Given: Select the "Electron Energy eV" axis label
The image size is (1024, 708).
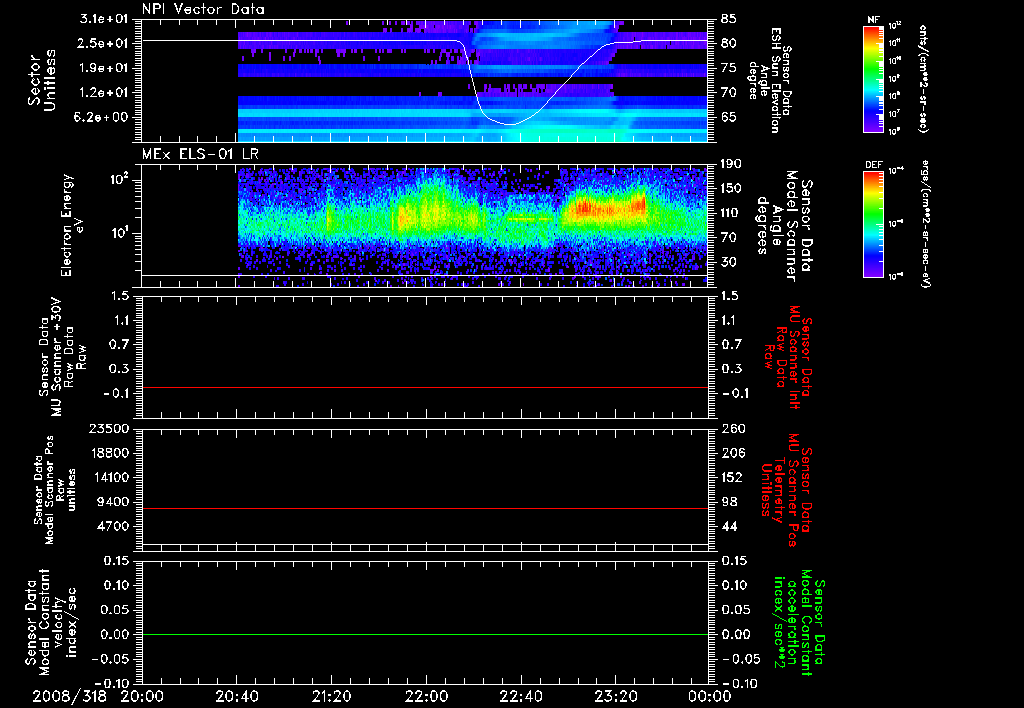Looking at the screenshot, I should click(x=74, y=225).
